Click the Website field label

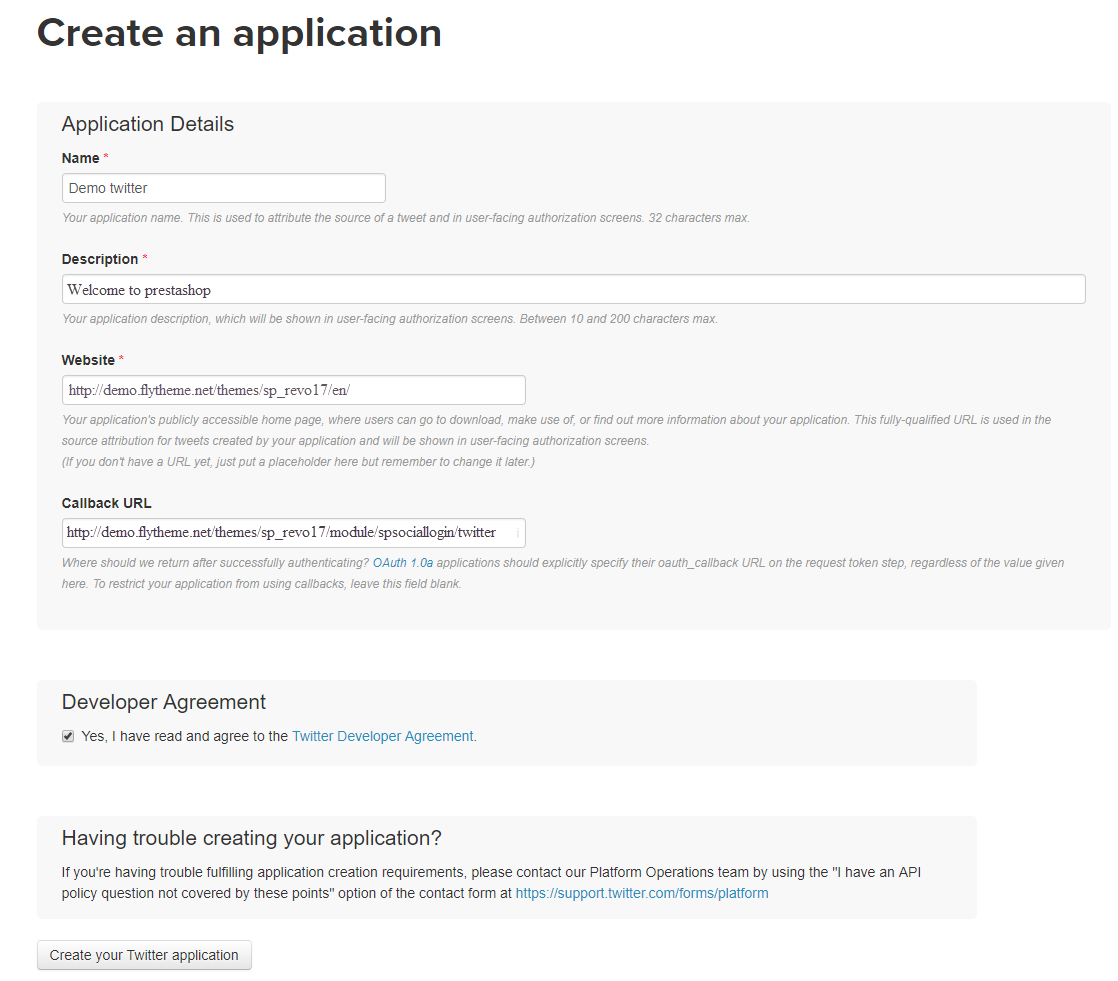coord(88,360)
